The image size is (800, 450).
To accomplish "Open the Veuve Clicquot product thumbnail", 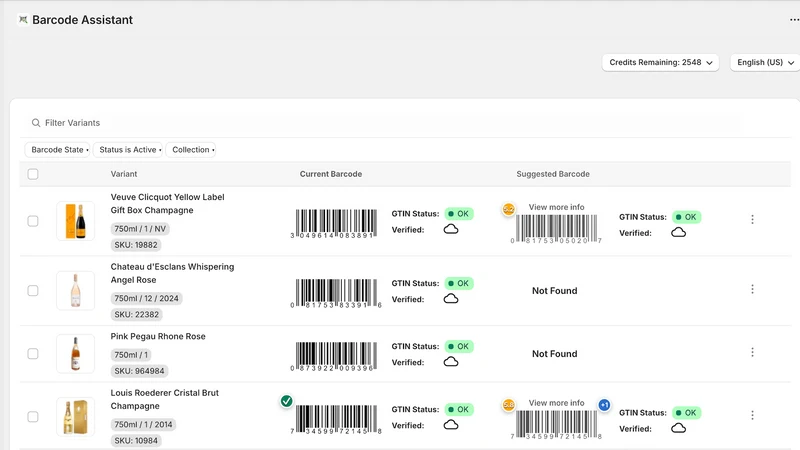I will [x=76, y=221].
